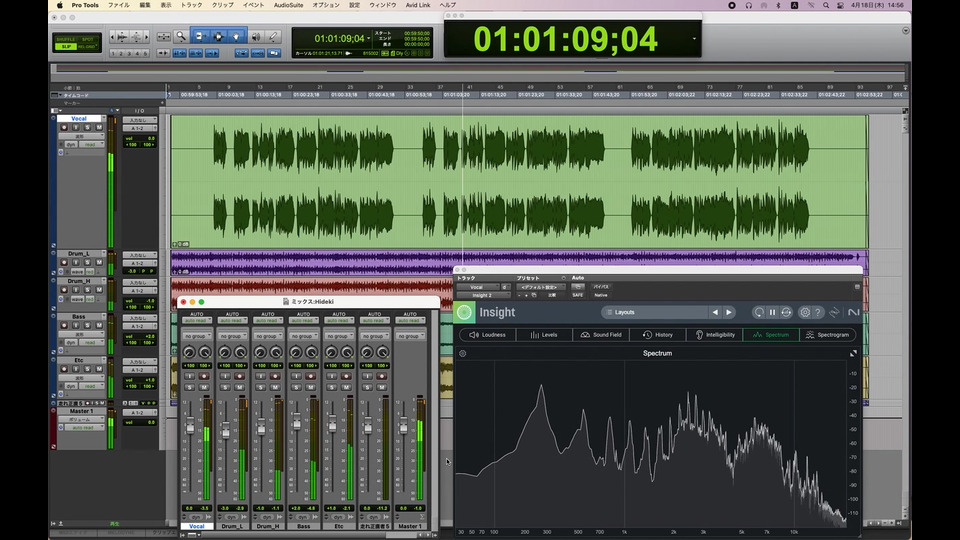Click the Native button in plugin header
Screen dimensions: 960x540
[601, 295]
